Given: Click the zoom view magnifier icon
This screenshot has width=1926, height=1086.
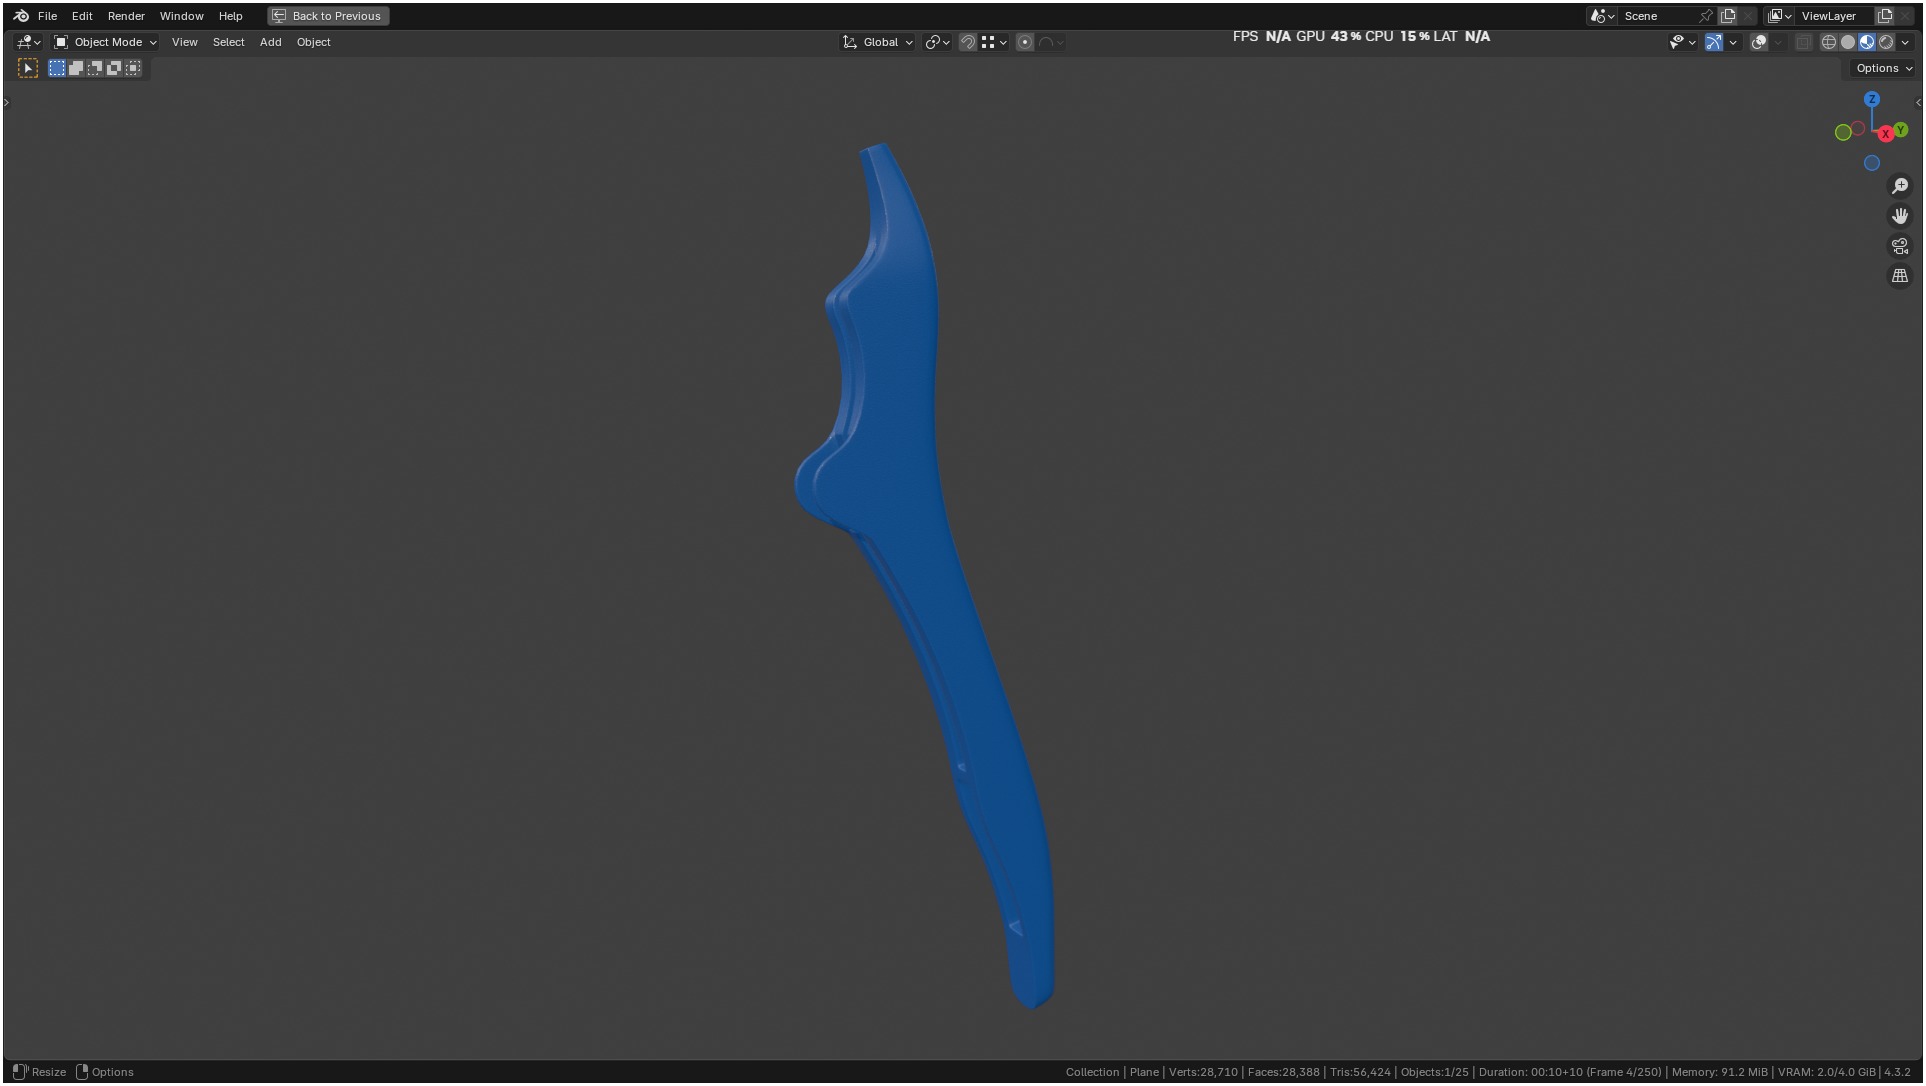Looking at the screenshot, I should coord(1900,186).
